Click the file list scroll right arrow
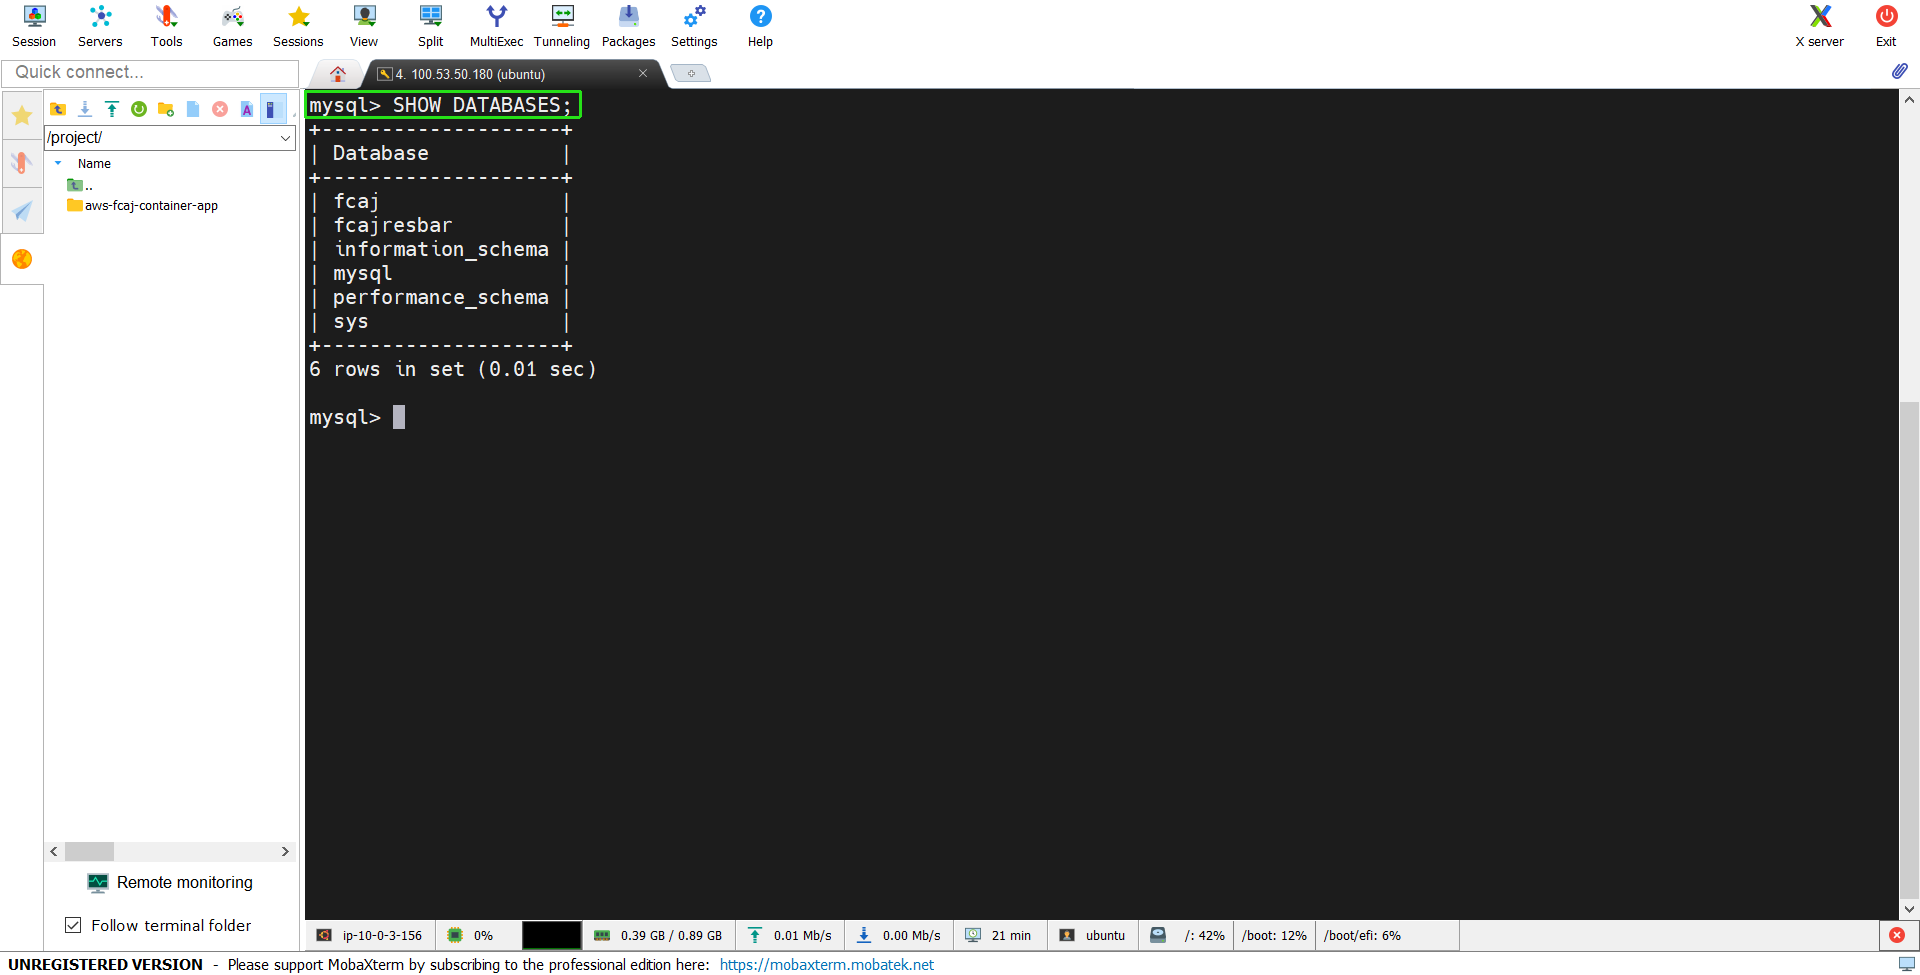The image size is (1920, 975). pyautogui.click(x=285, y=851)
